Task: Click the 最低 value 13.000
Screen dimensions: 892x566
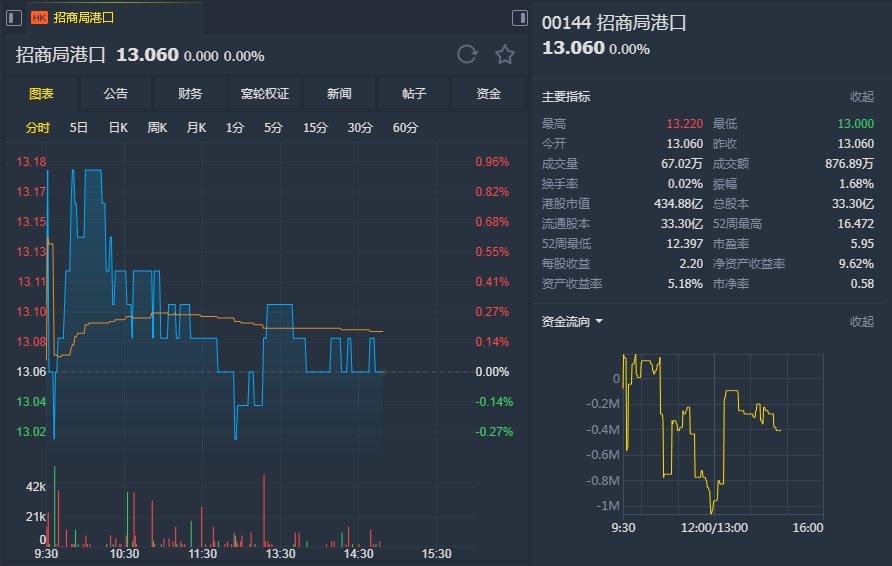Action: tap(855, 123)
